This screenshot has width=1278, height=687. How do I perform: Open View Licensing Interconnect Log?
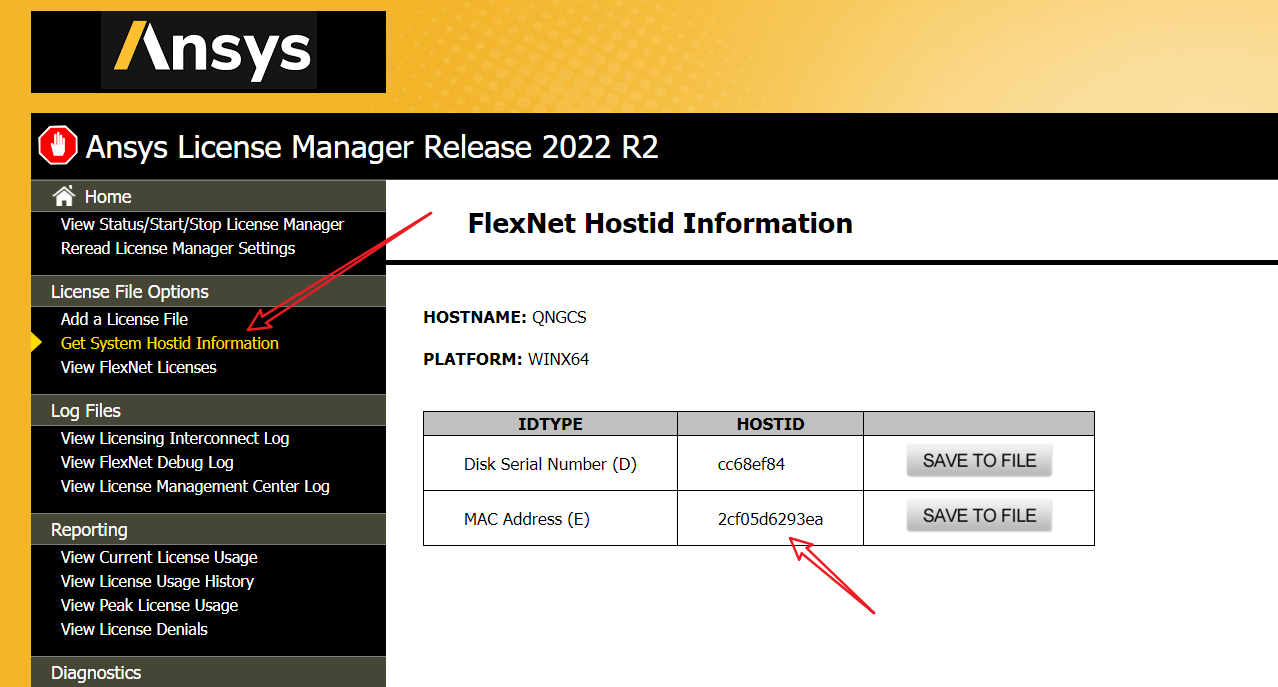175,438
